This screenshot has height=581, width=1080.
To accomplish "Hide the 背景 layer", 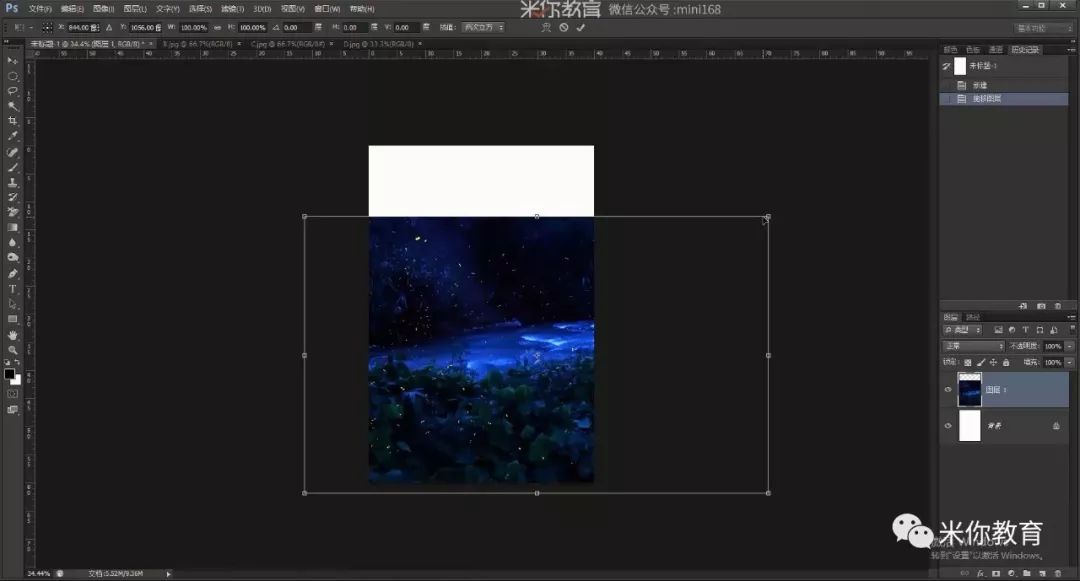I will tap(948, 425).
